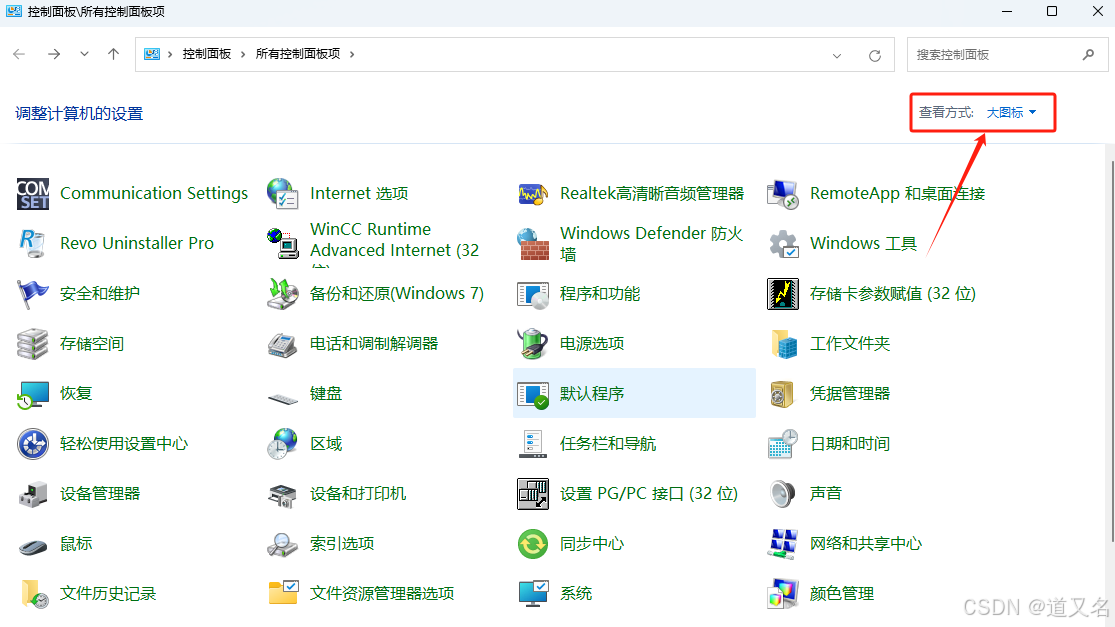The image size is (1115, 627).
Task: Expand the chevron after 所有控制面板项 breadcrumb
Action: [352, 55]
